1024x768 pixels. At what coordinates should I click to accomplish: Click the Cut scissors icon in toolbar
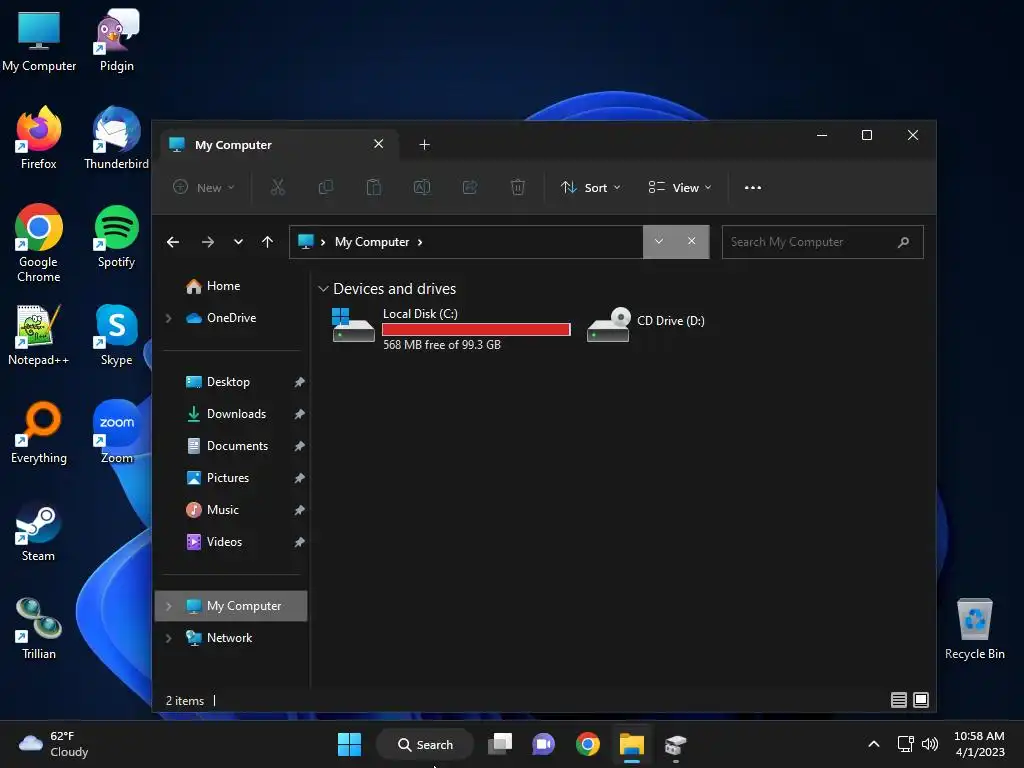[278, 187]
